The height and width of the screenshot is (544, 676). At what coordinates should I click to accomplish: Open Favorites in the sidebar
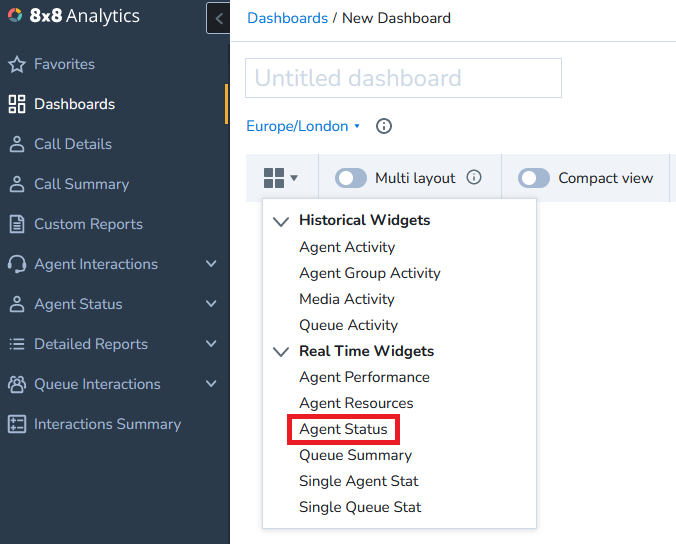tap(64, 64)
